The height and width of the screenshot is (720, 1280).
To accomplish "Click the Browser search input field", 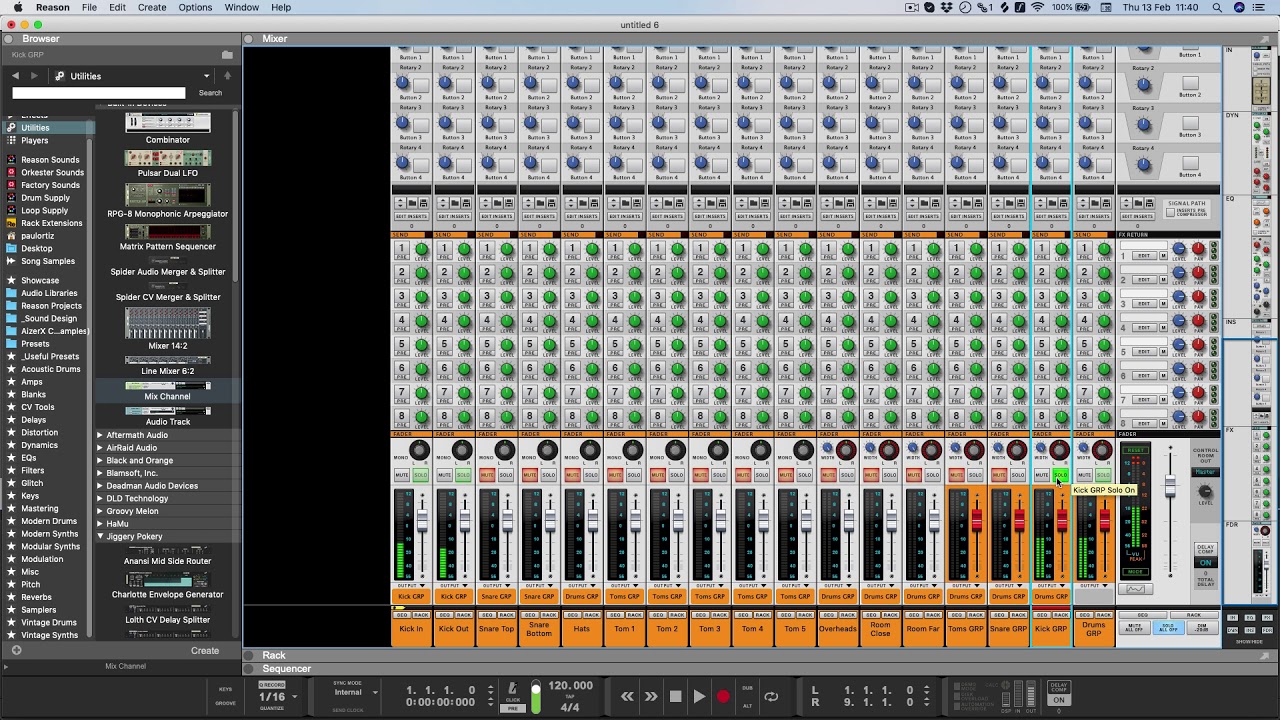I will pyautogui.click(x=99, y=93).
